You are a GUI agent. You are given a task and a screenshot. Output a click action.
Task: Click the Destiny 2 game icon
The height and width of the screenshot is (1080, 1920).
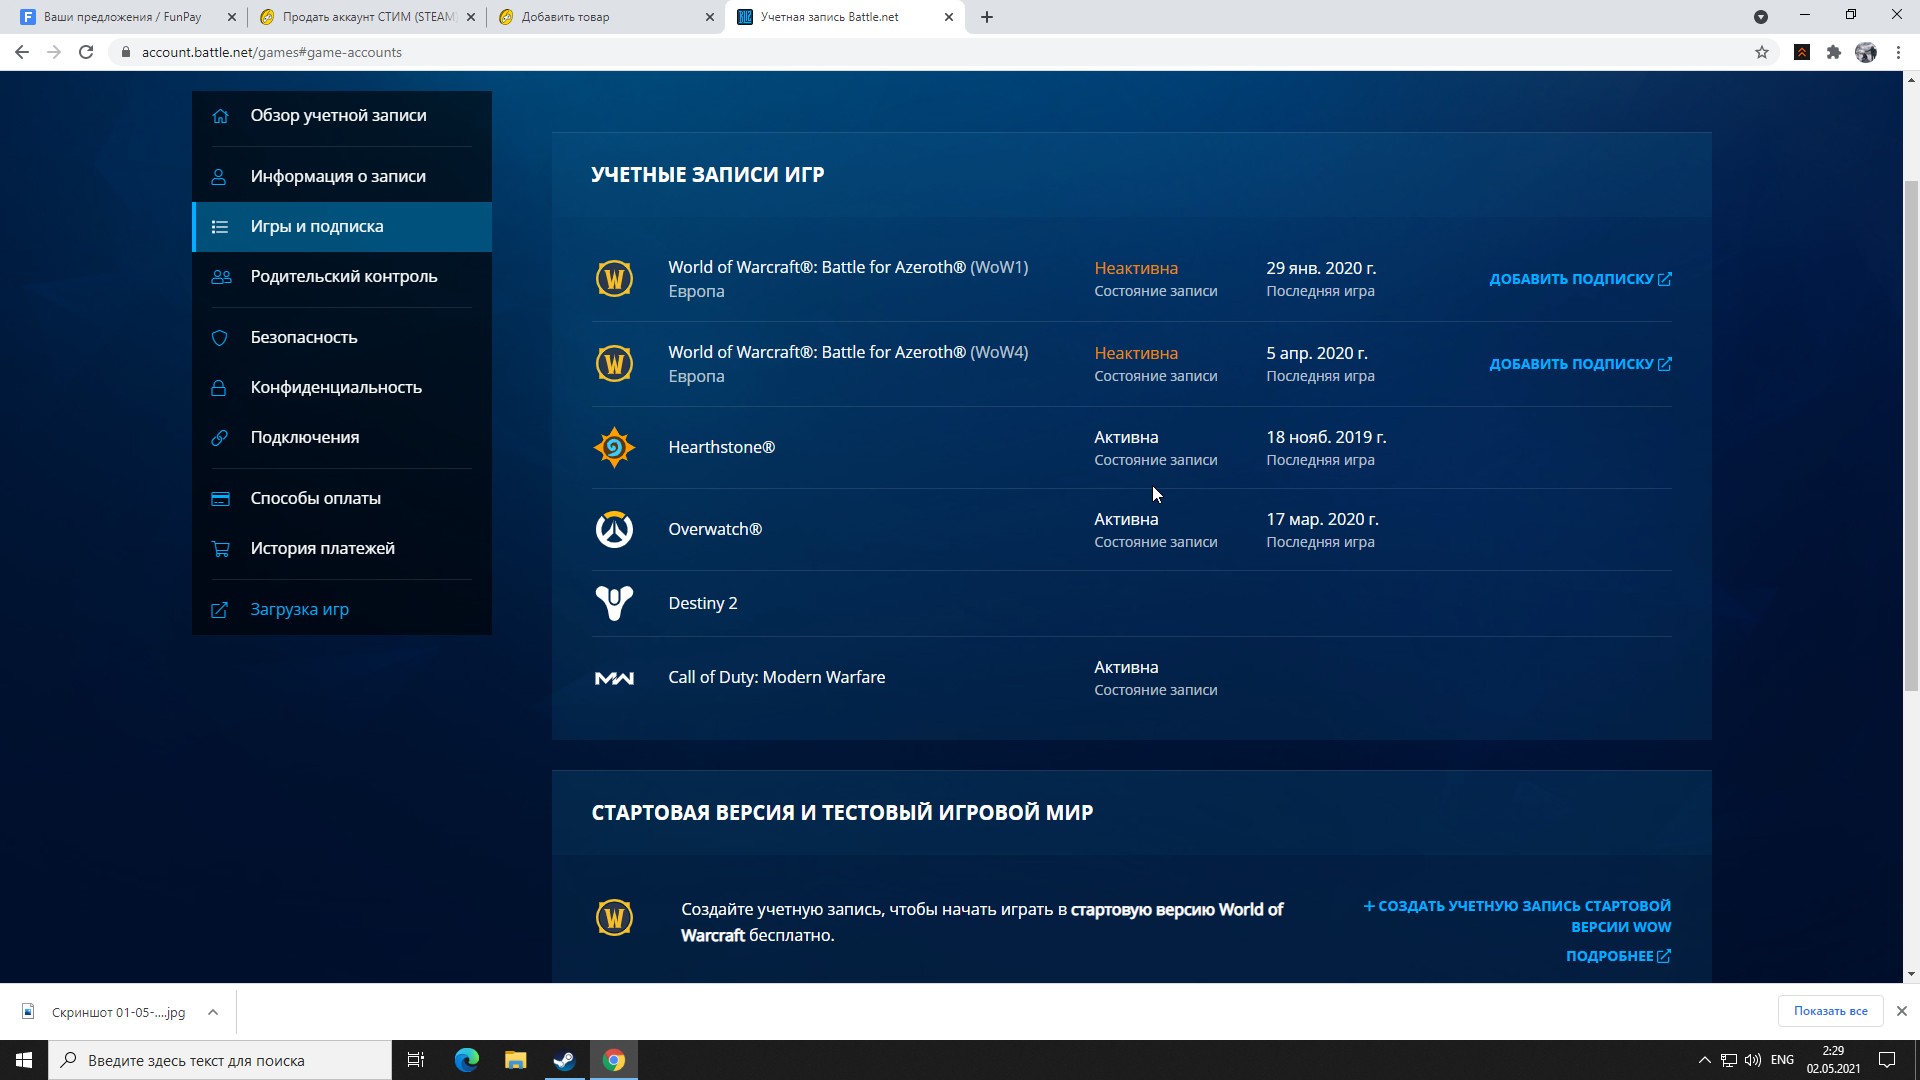[614, 603]
